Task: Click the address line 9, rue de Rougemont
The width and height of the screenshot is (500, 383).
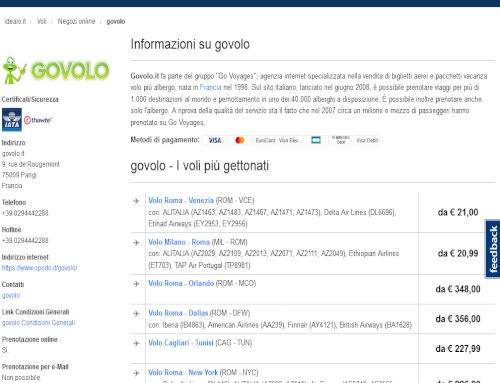Action: click(31, 164)
